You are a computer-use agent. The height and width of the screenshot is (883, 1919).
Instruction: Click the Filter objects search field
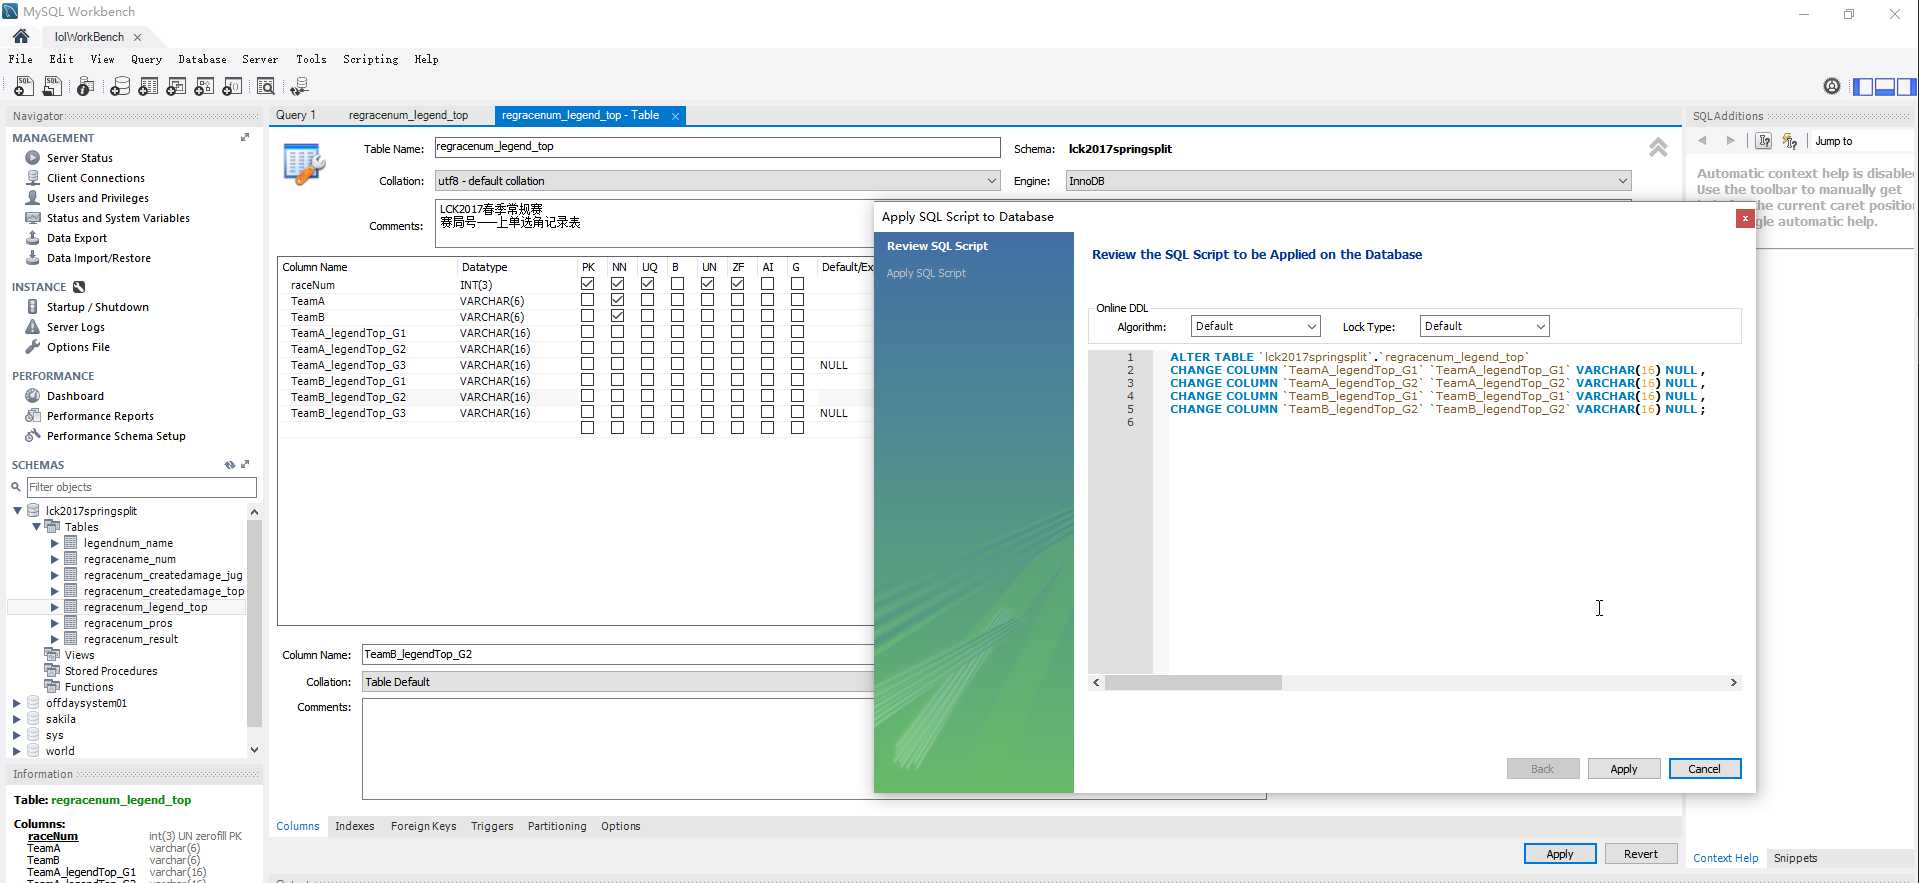pos(141,487)
